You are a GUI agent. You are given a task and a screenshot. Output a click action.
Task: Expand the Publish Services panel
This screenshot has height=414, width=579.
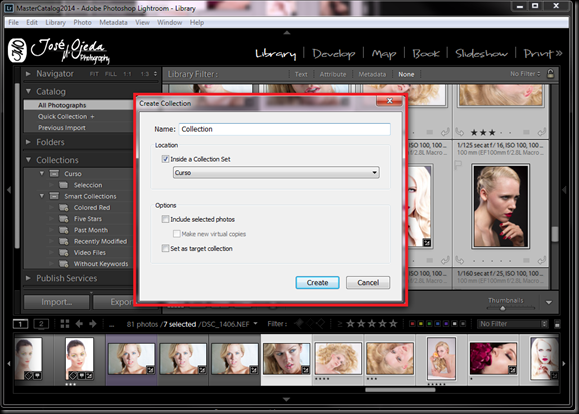coord(28,278)
